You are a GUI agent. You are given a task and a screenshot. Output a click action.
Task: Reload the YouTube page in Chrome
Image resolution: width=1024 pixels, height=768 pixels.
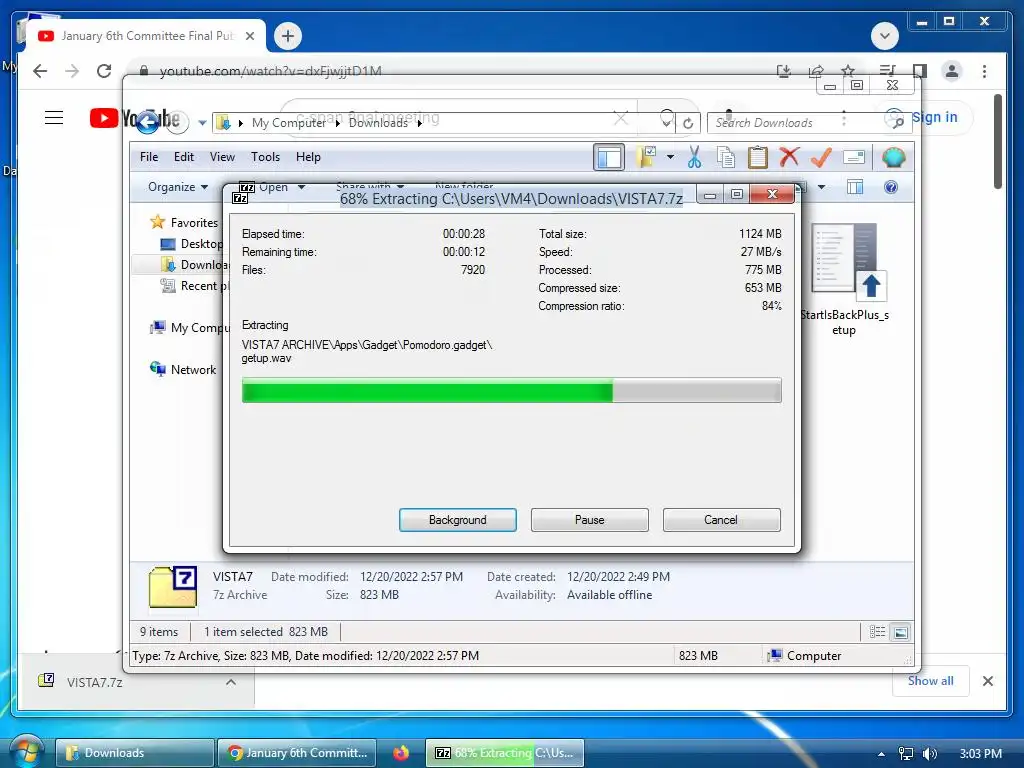pos(104,71)
